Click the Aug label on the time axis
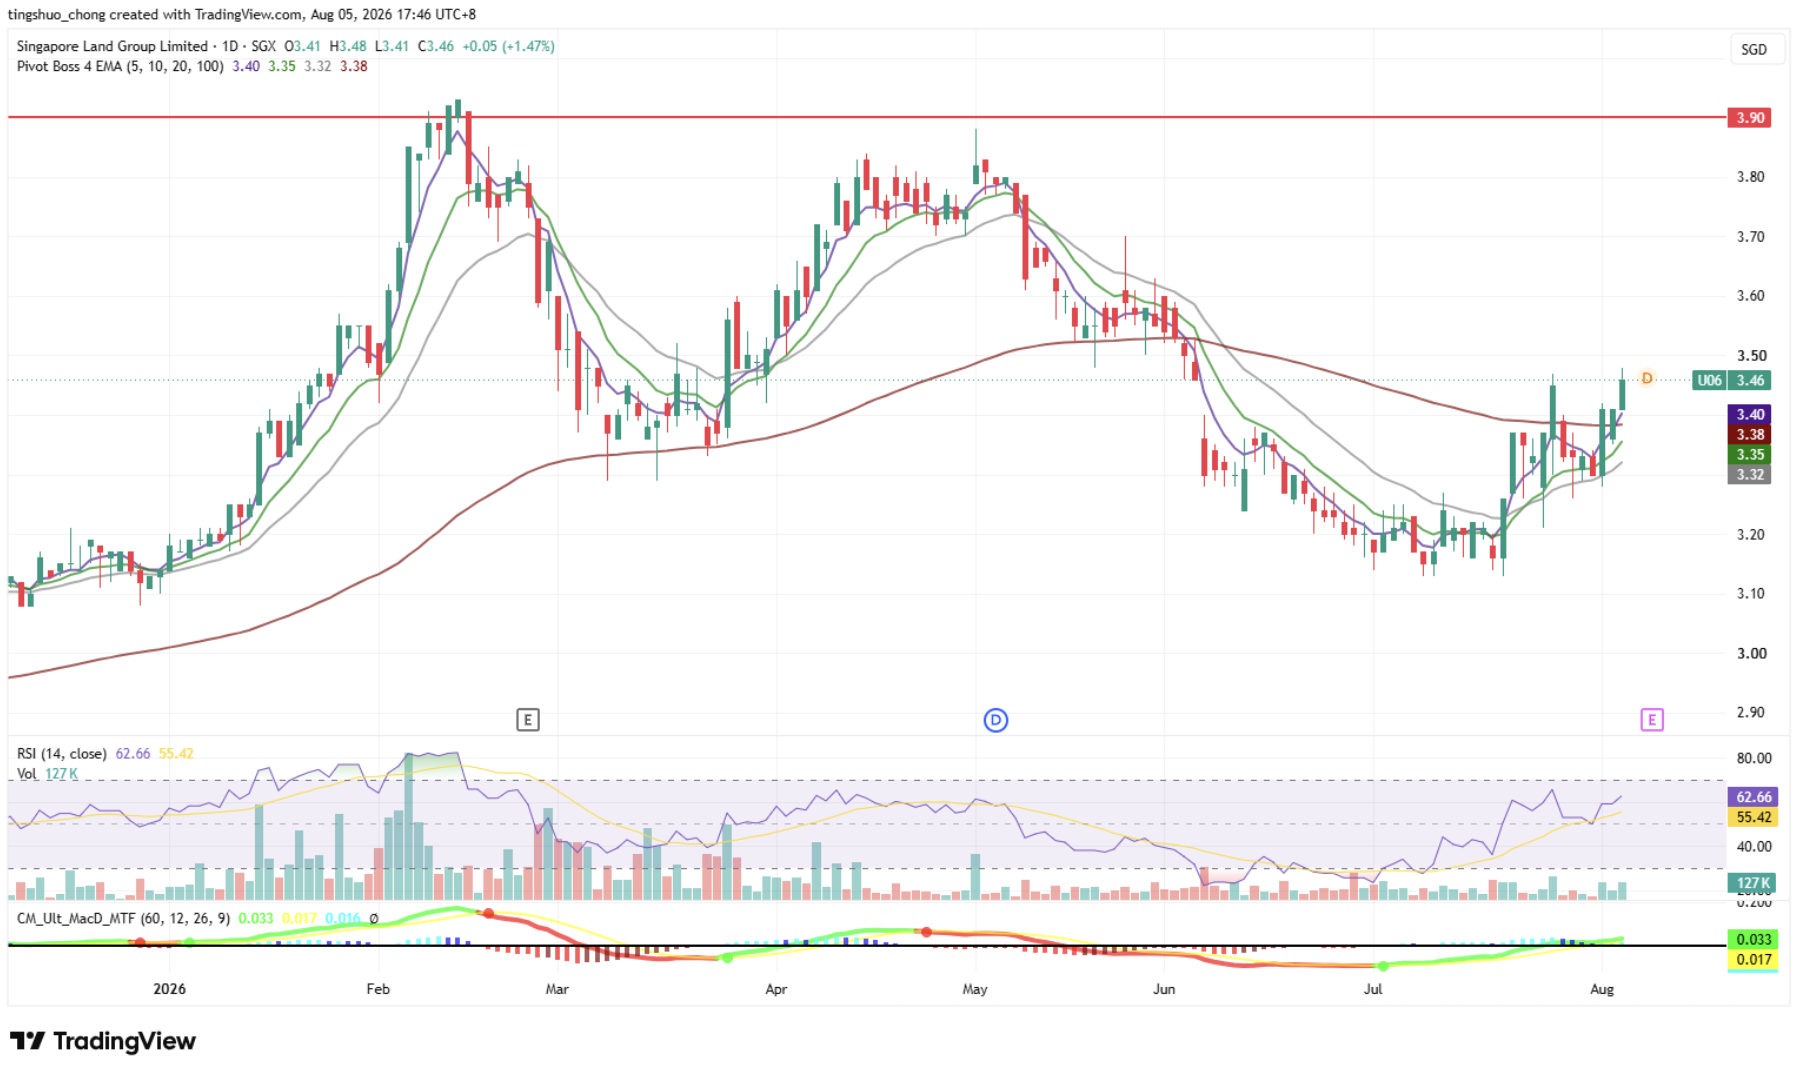The width and height of the screenshot is (1800, 1068). point(1602,989)
